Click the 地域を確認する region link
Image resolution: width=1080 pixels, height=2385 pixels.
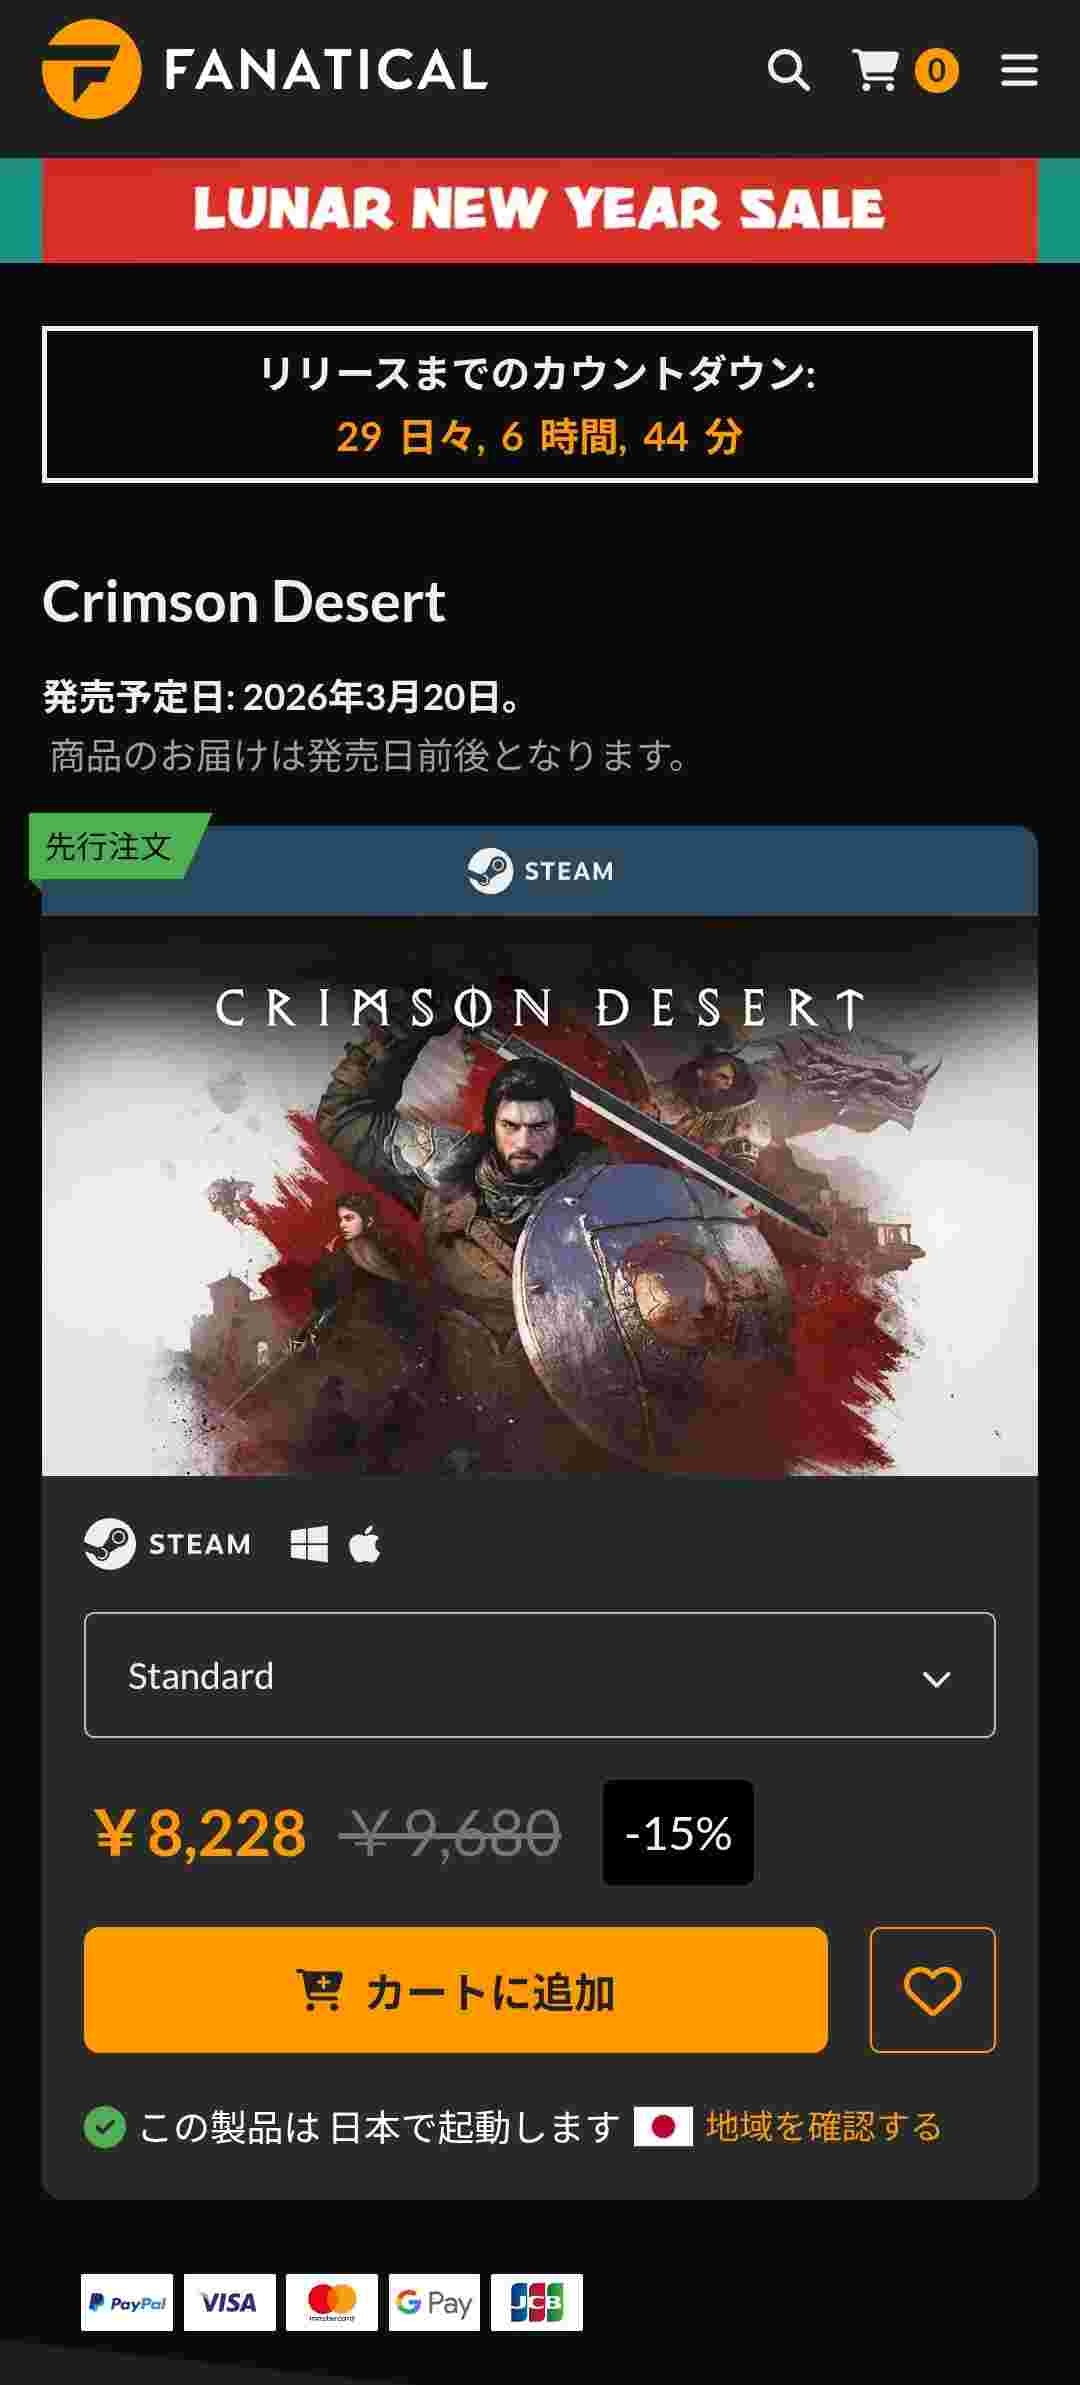[x=824, y=2127]
